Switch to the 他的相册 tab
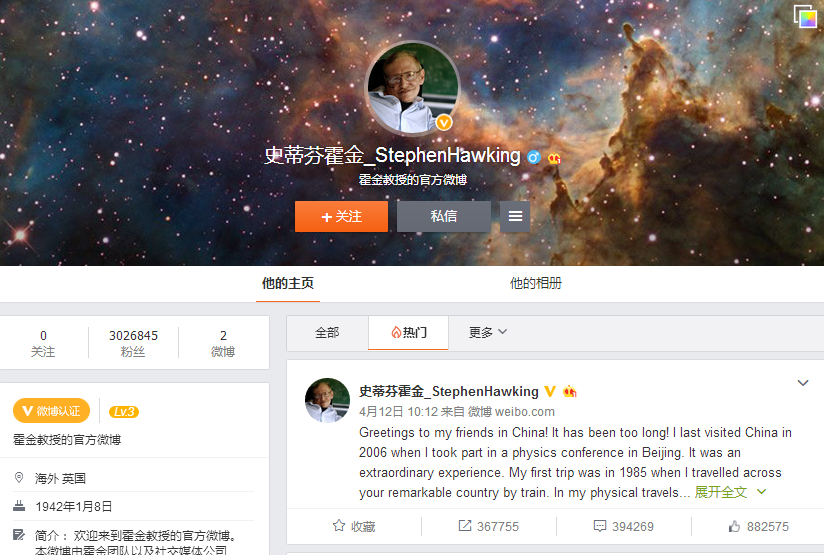The width and height of the screenshot is (824, 555). pyautogui.click(x=535, y=283)
